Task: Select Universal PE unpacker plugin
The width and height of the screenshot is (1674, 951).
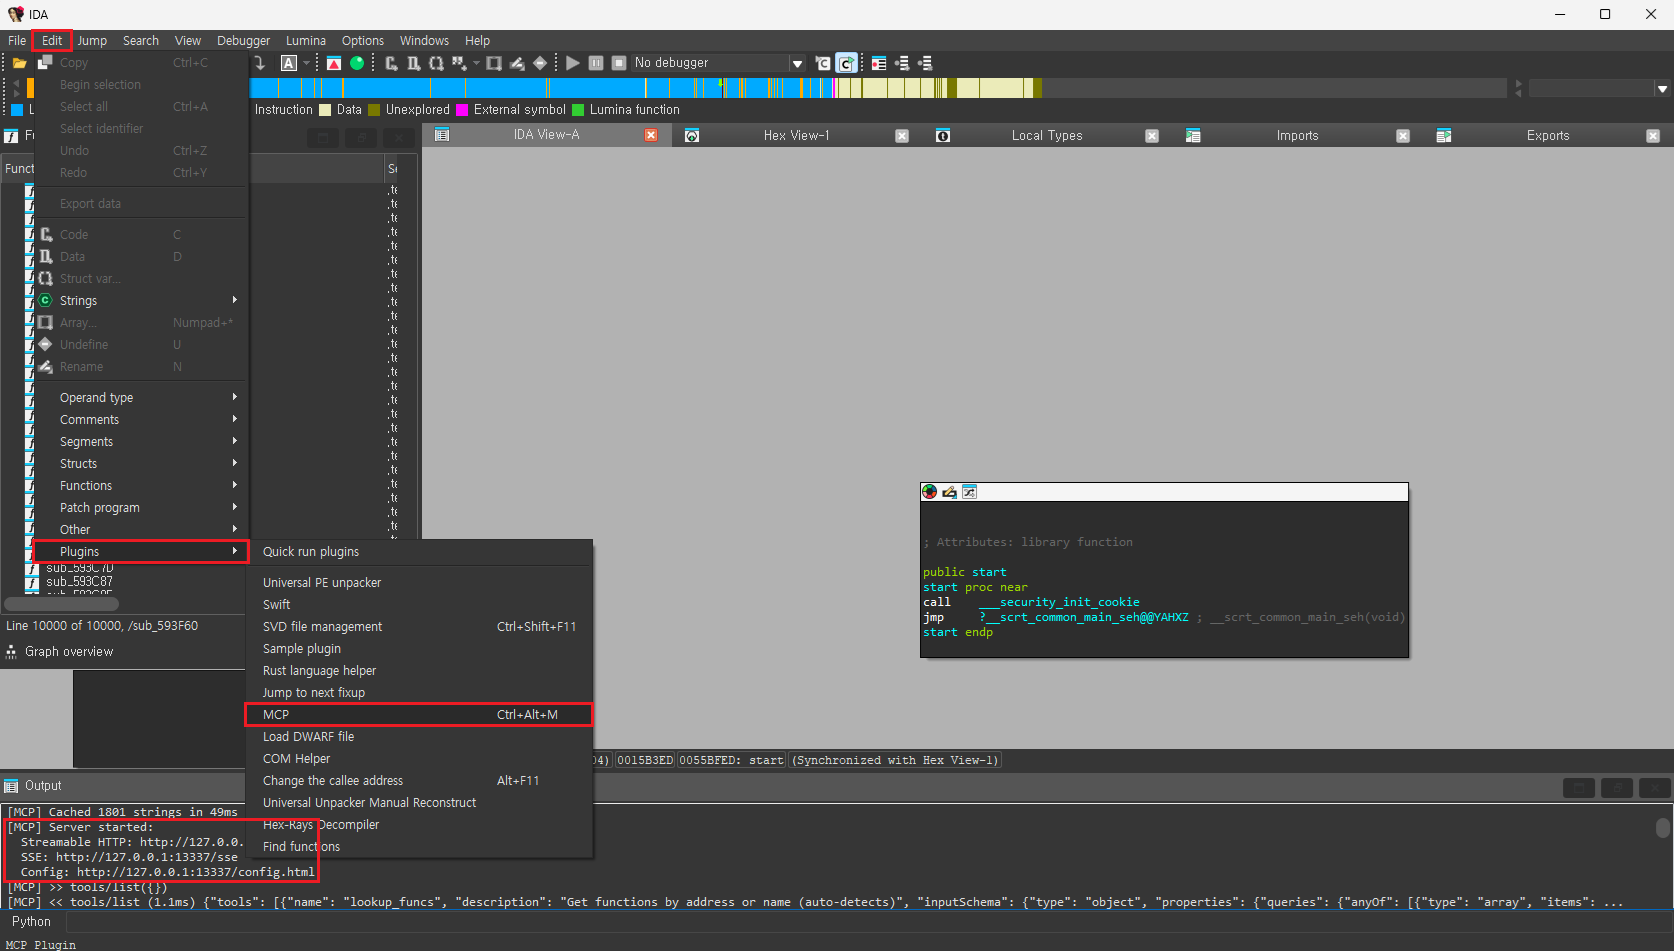Action: (x=419, y=583)
